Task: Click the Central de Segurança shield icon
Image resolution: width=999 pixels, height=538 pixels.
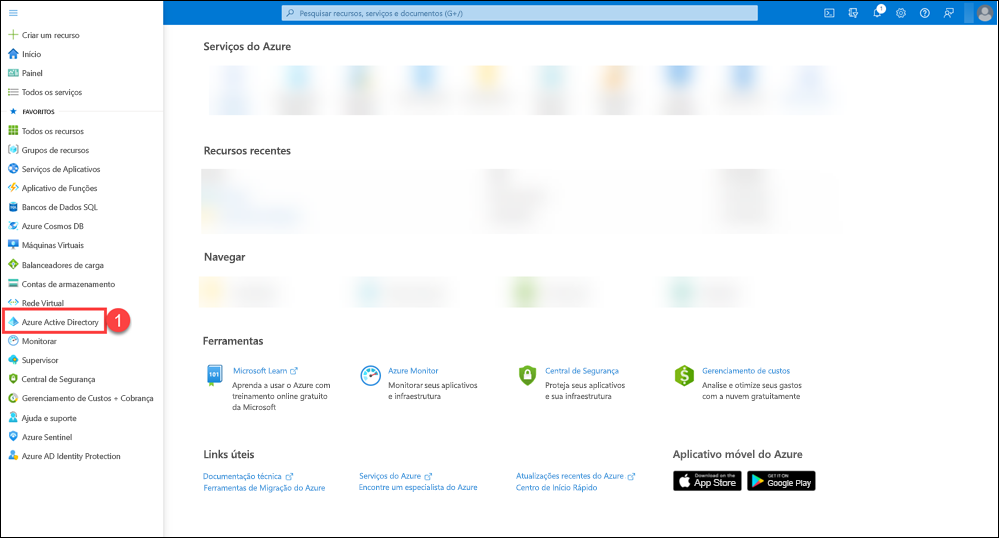Action: click(x=527, y=376)
